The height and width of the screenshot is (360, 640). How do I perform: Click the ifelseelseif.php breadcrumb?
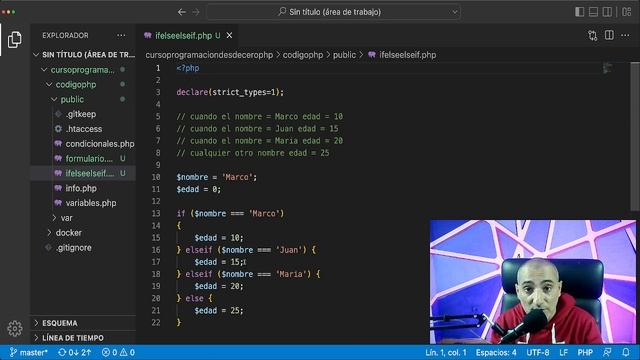402,55
